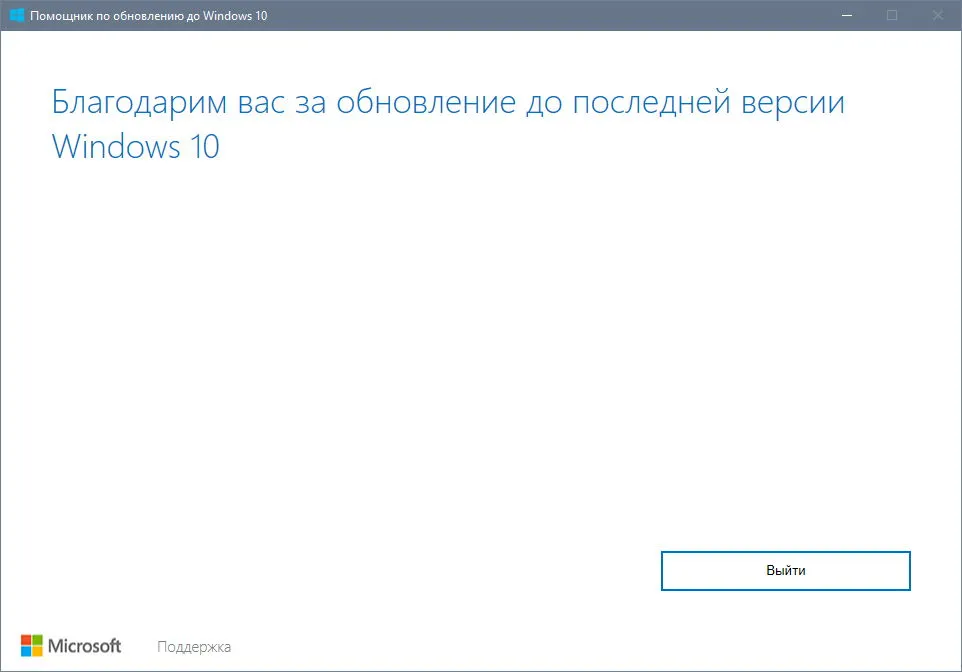Click the word обновление in the heading
Screen dimensions: 962x672
[426, 102]
